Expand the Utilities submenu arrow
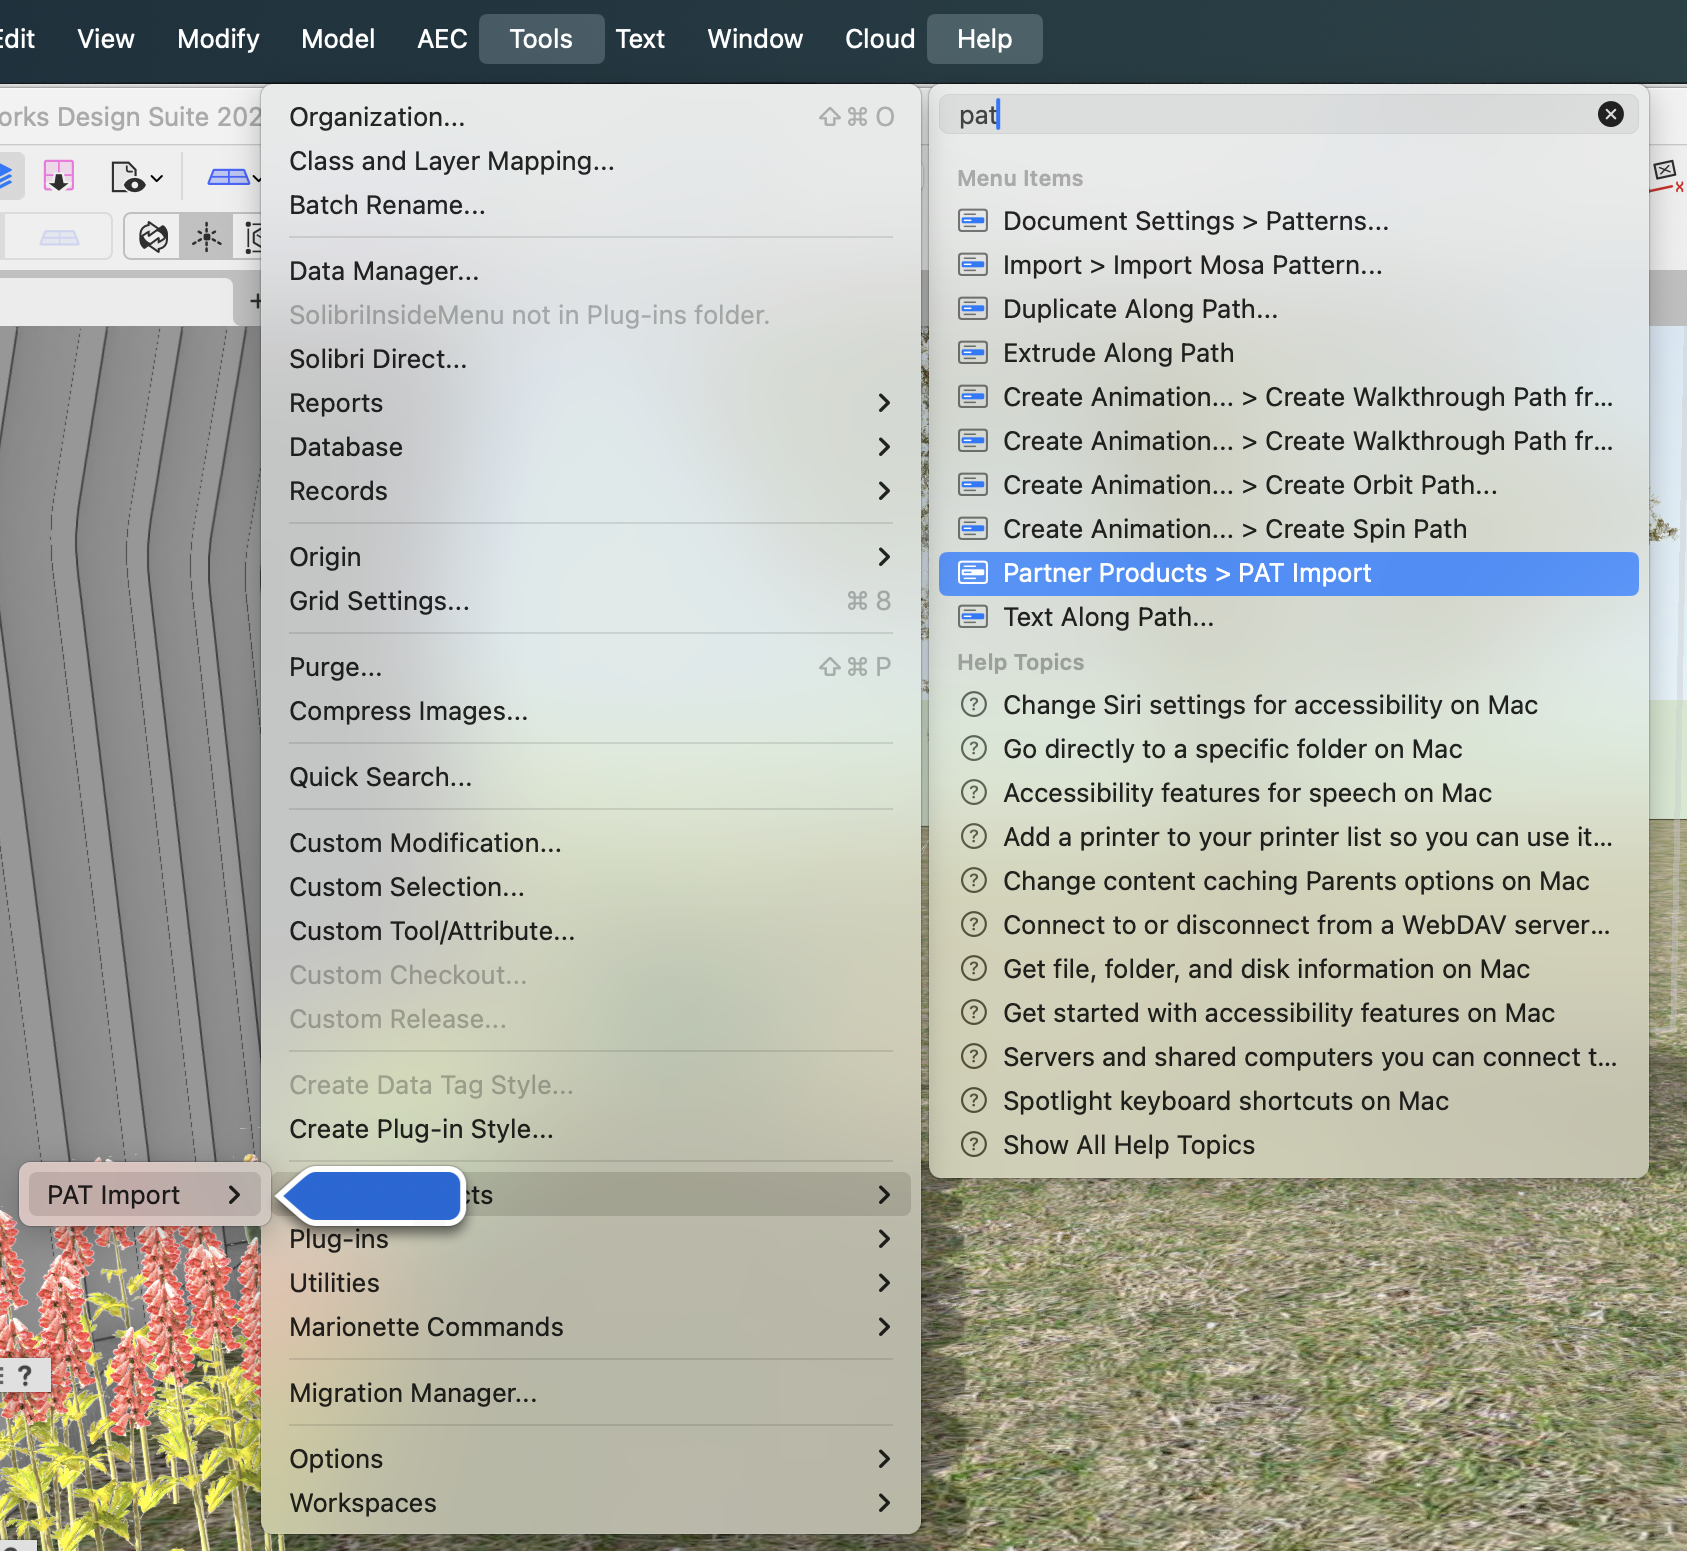 [x=883, y=1283]
